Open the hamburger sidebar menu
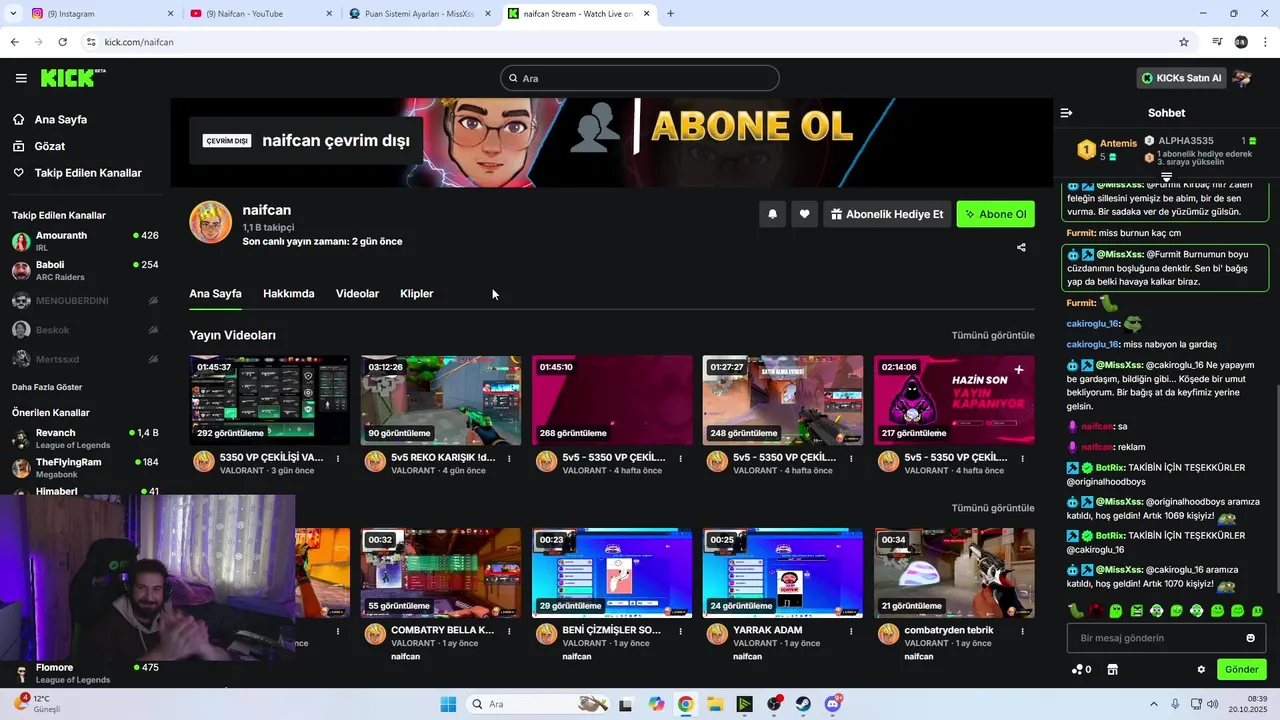This screenshot has height=720, width=1280. click(21, 78)
